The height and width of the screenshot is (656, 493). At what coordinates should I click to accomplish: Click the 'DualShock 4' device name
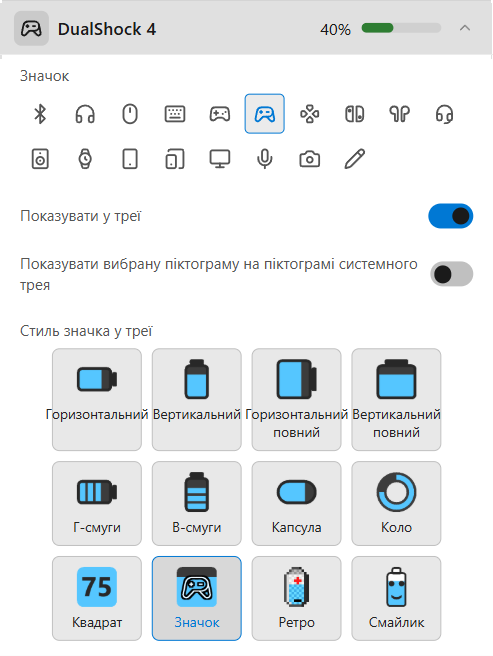click(x=107, y=29)
